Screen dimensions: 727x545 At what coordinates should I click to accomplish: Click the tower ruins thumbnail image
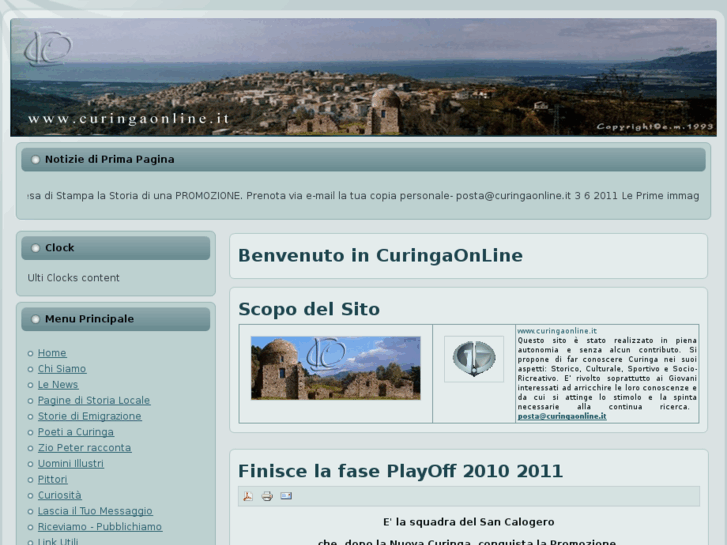pos(336,368)
